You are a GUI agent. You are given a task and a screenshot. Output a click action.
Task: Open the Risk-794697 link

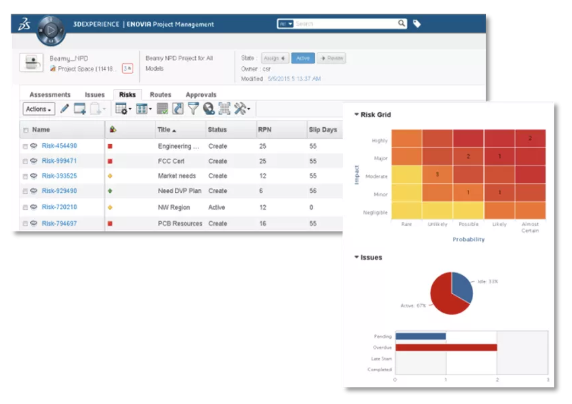59,223
